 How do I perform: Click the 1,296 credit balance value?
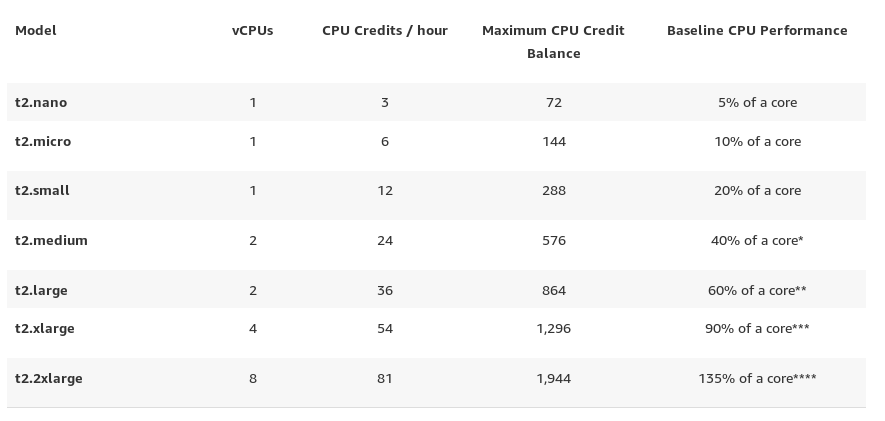click(x=553, y=328)
